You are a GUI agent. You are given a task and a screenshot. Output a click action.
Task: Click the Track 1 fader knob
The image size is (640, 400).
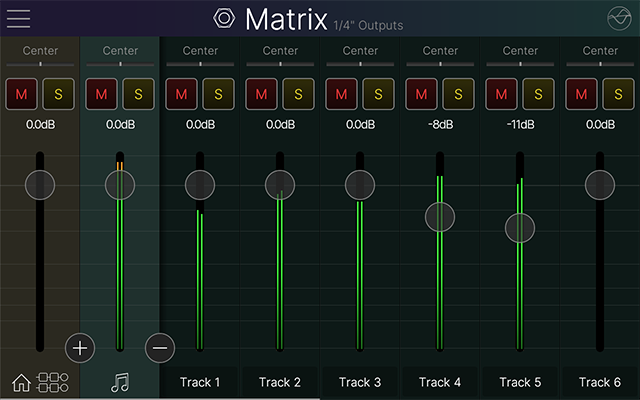coord(200,185)
